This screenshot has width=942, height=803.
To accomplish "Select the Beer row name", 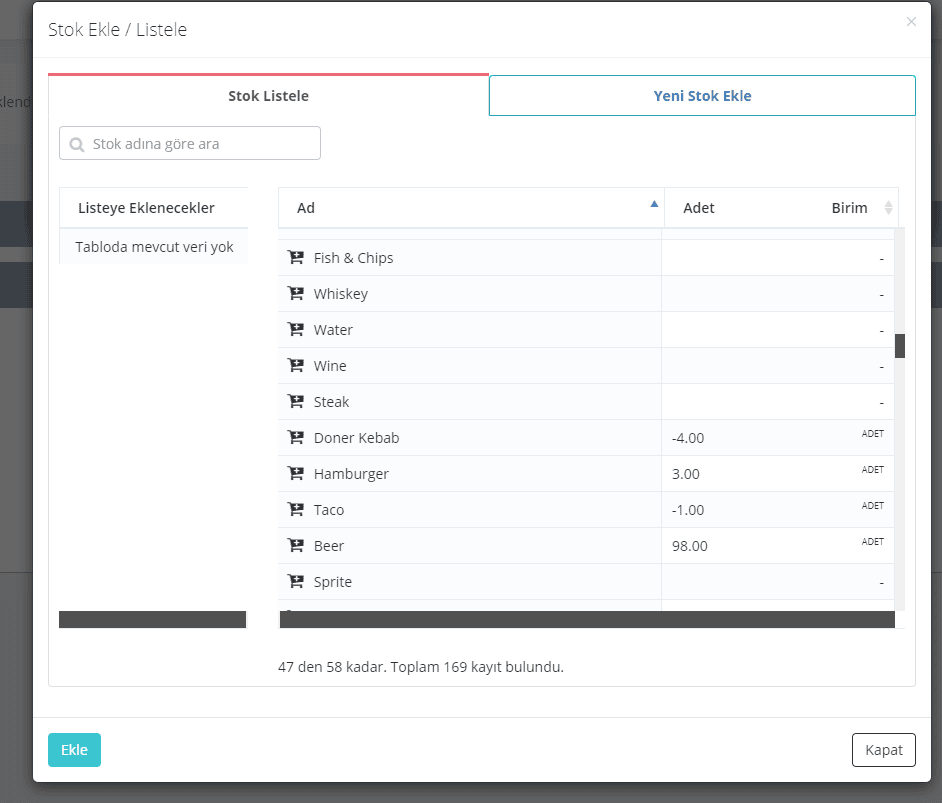I will 329,547.
